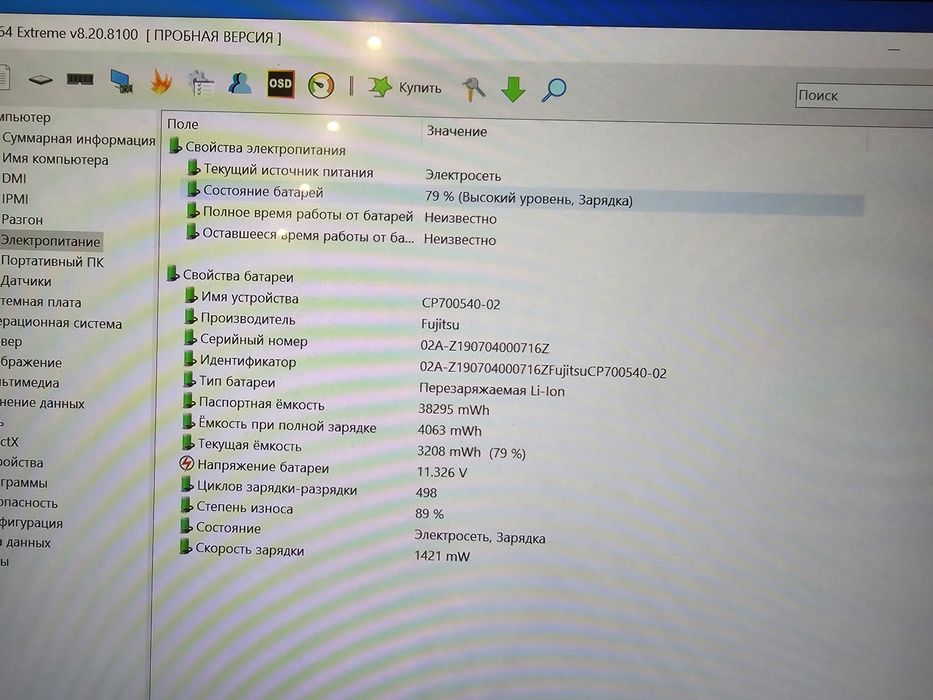Open the gauge benchmark icon
The width and height of the screenshot is (933, 700).
pyautogui.click(x=321, y=85)
